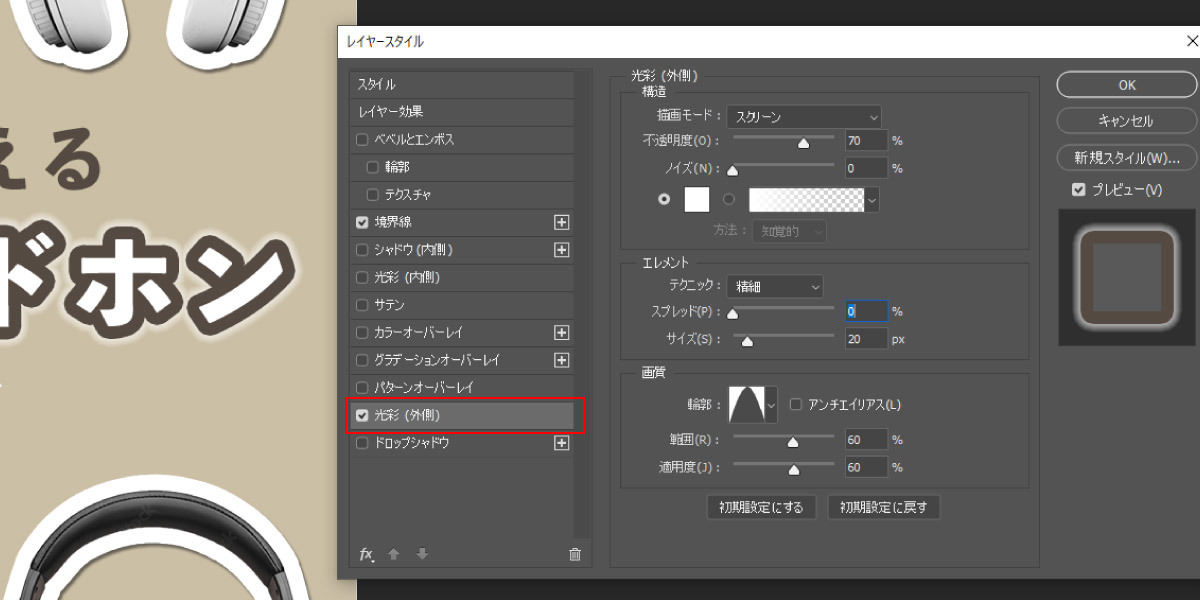Click the 初期設定にする button
Image resolution: width=1200 pixels, height=600 pixels.
click(x=761, y=507)
